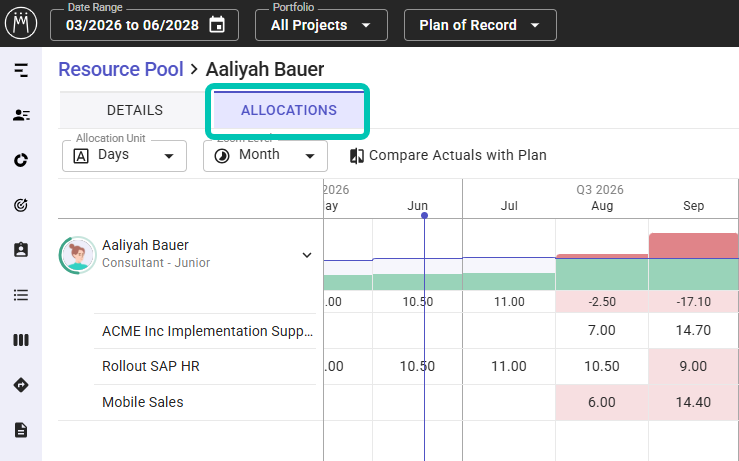The height and width of the screenshot is (461, 739).
Task: Click ACME allocation 7.00 in Aug
Action: pos(602,330)
